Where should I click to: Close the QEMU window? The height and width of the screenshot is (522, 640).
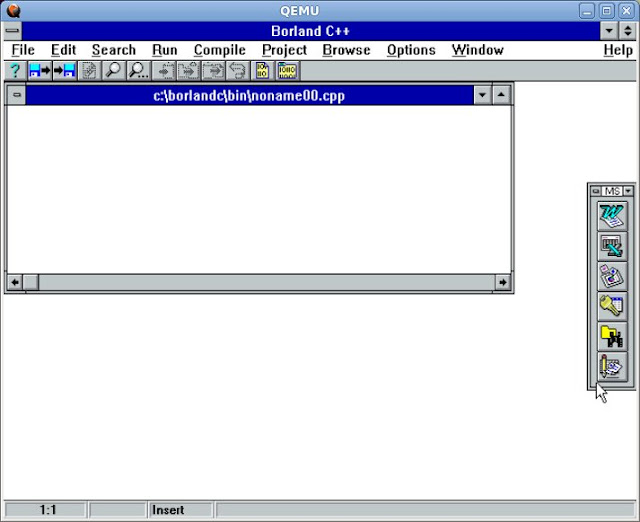[x=626, y=11]
